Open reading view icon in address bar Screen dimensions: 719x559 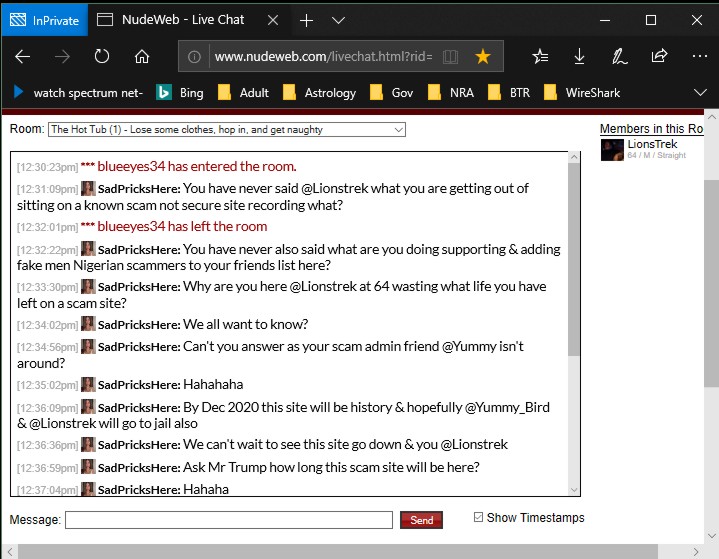pyautogui.click(x=451, y=57)
